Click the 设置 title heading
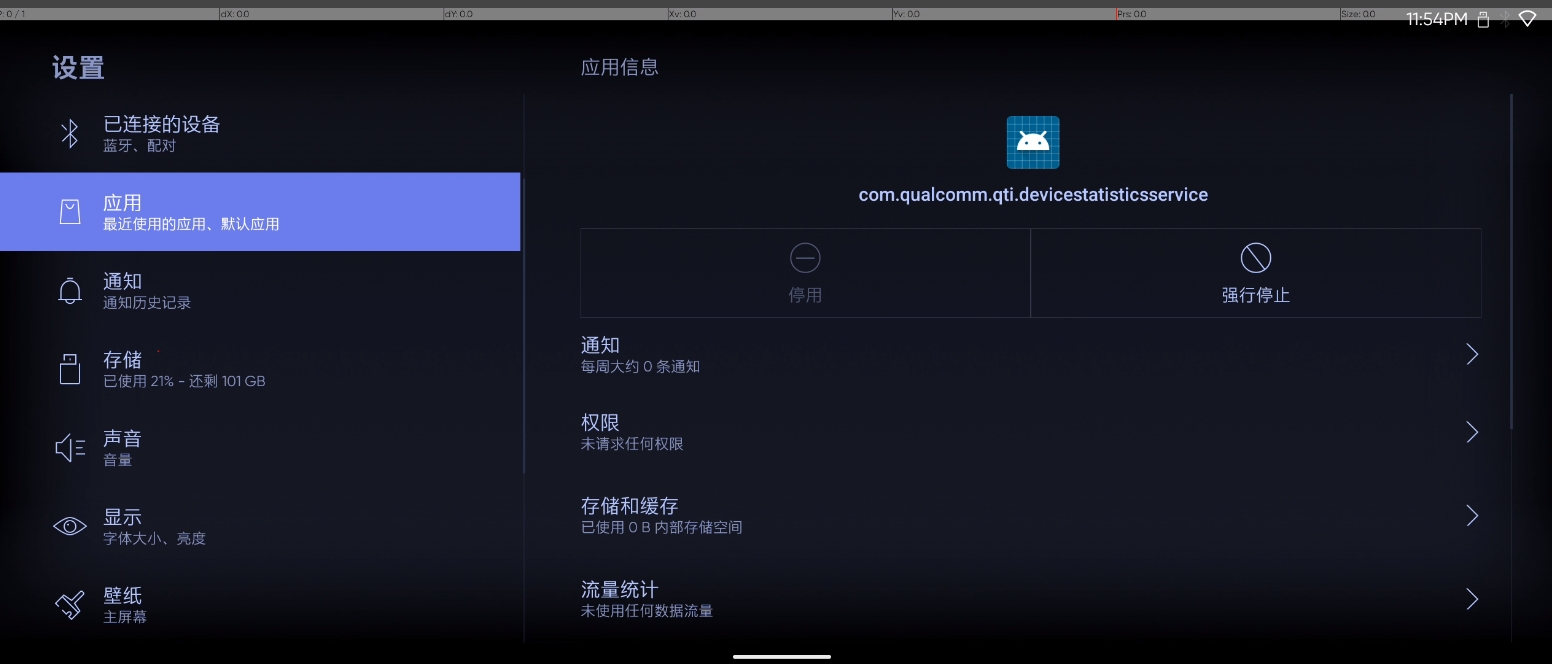The width and height of the screenshot is (1552, 664). tap(78, 68)
